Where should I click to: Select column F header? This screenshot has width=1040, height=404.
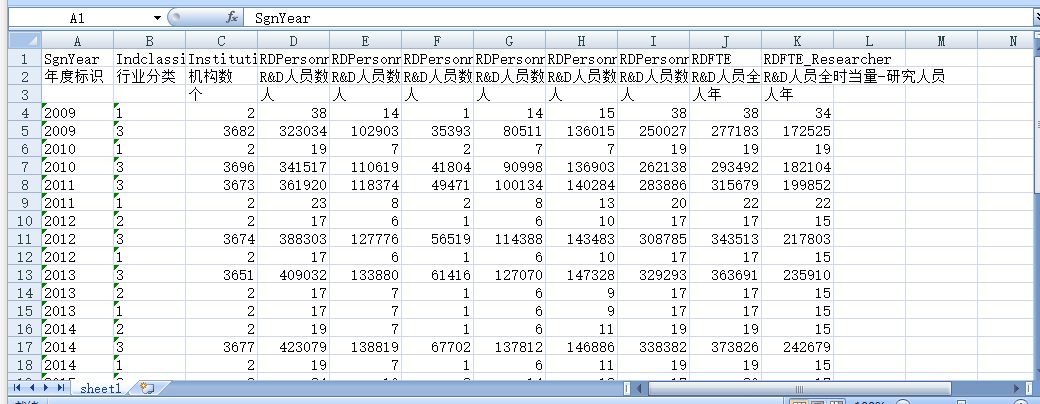[437, 41]
